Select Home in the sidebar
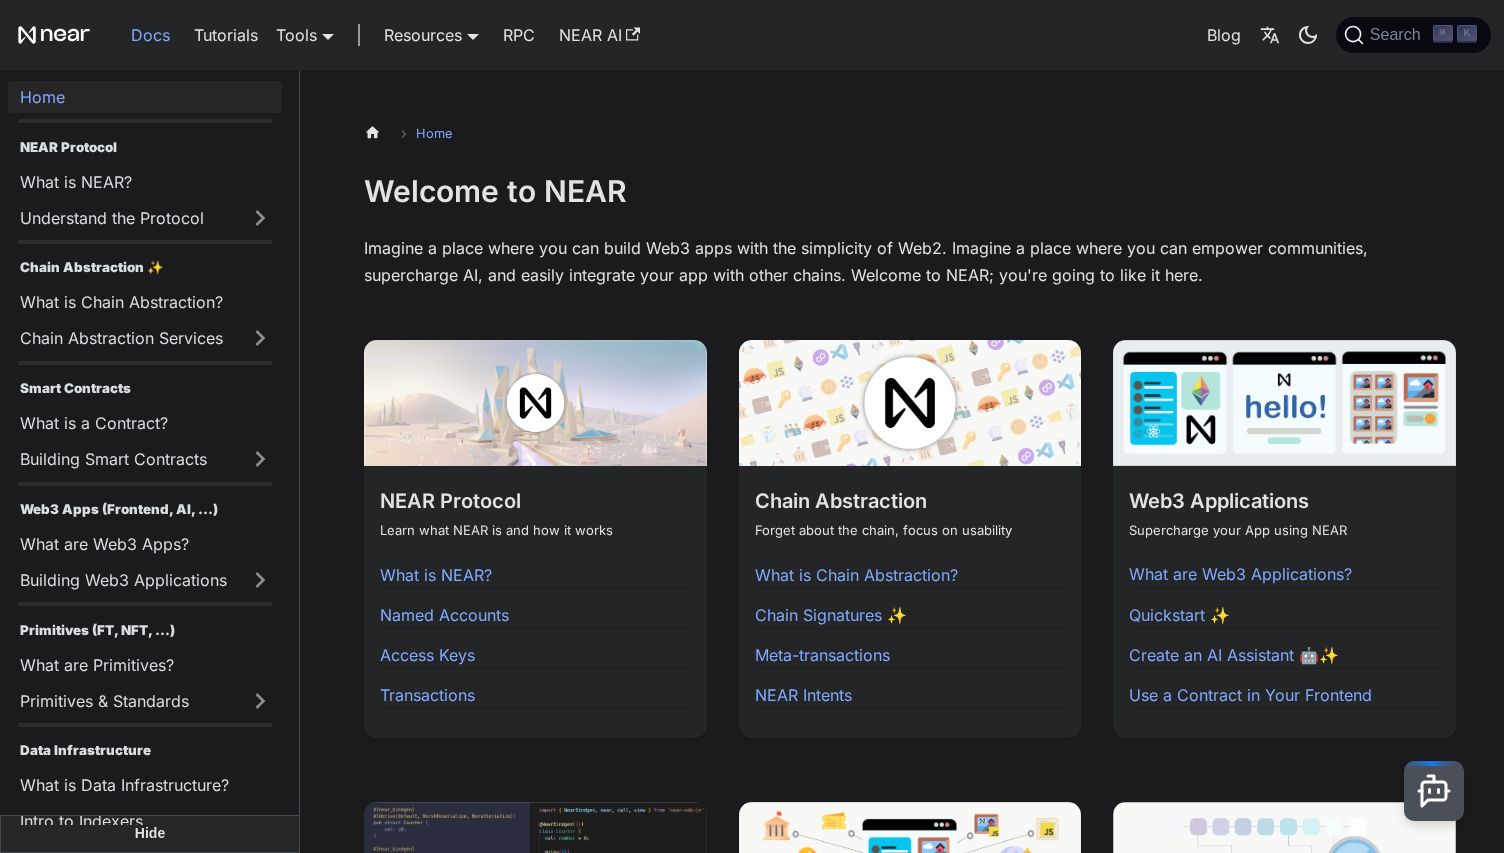The image size is (1504, 853). [145, 97]
